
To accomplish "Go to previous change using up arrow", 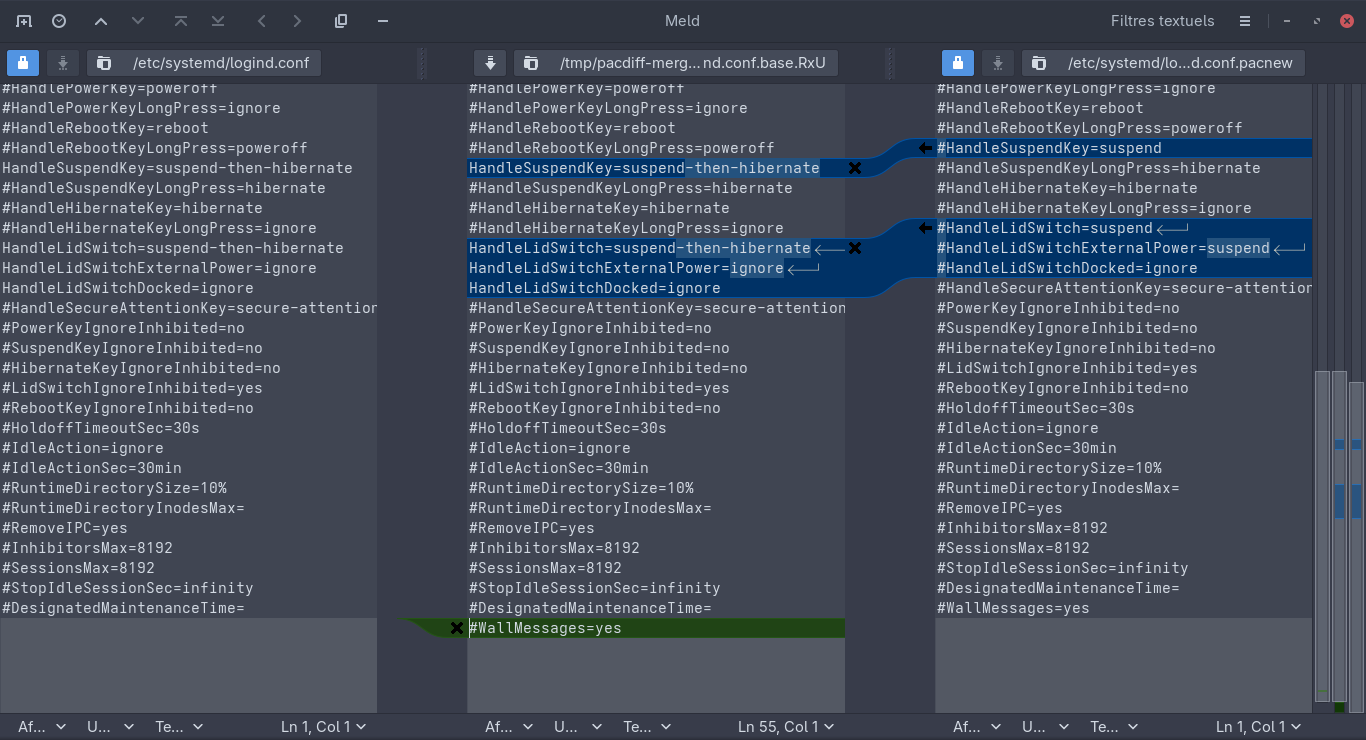I will pyautogui.click(x=100, y=21).
